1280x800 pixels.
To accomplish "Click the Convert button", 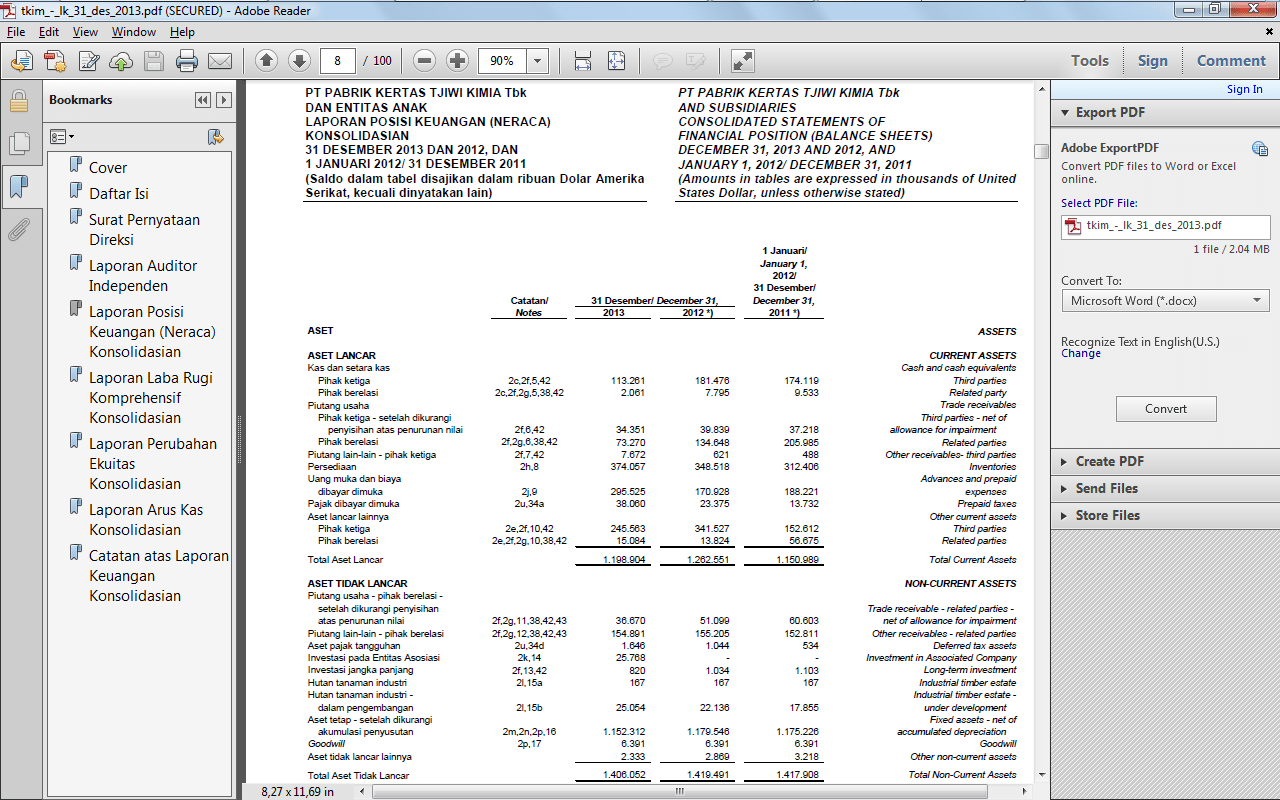I will point(1166,408).
